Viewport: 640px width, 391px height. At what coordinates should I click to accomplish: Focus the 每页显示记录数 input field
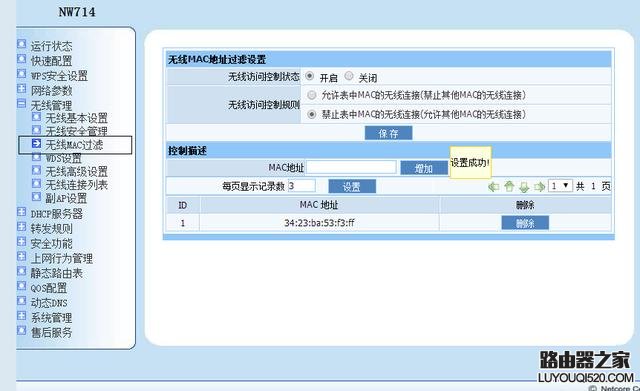click(301, 186)
